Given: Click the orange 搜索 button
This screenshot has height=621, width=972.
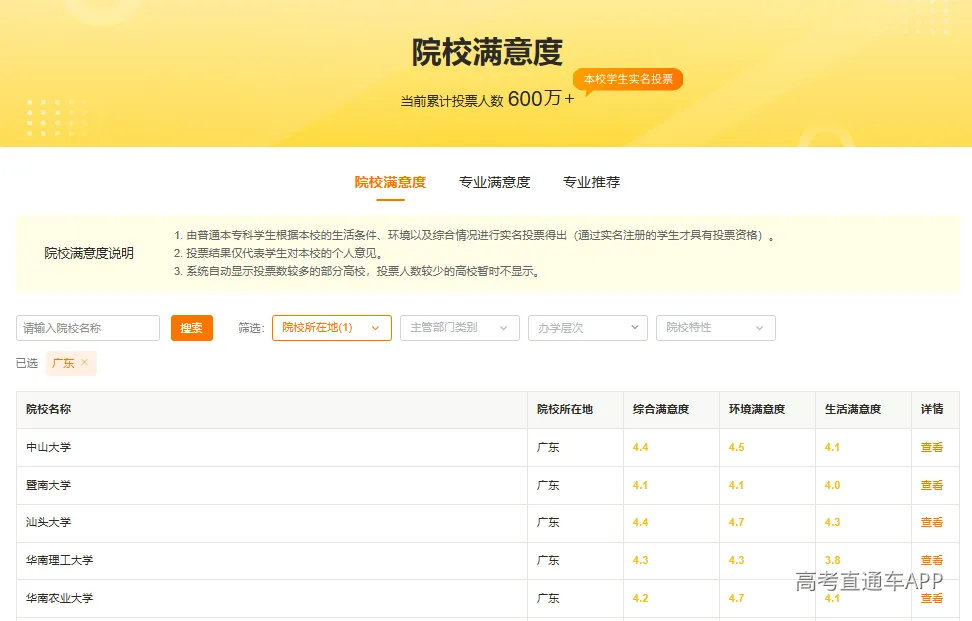Looking at the screenshot, I should coord(192,328).
